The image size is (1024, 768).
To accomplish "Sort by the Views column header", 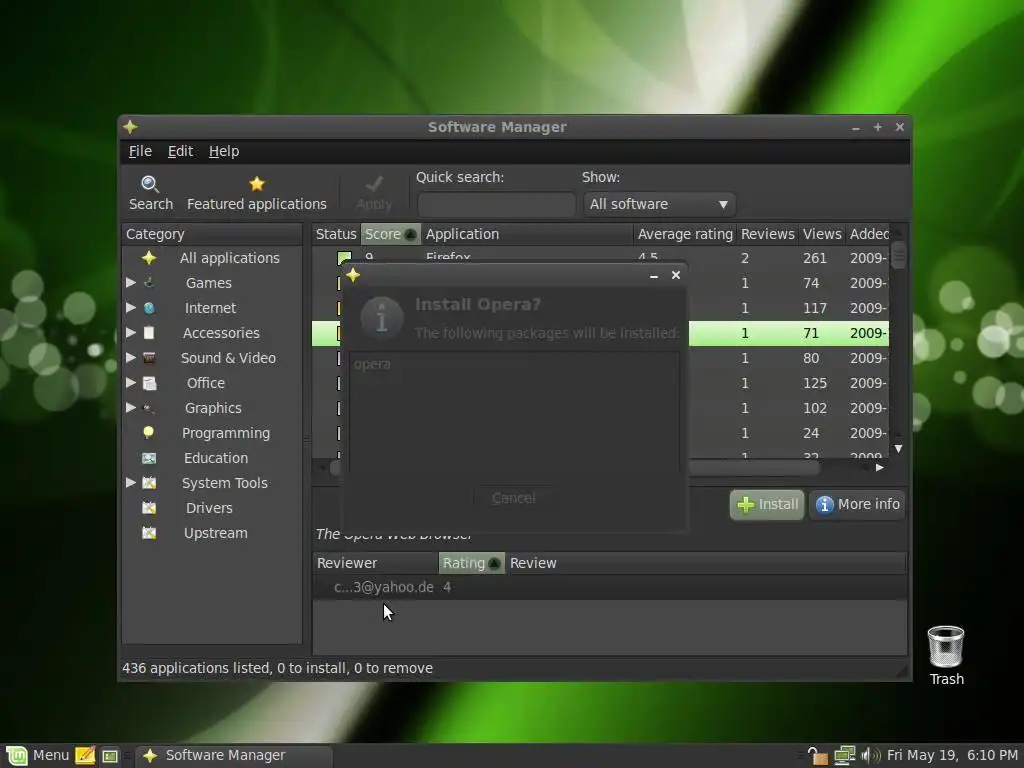I will (822, 234).
